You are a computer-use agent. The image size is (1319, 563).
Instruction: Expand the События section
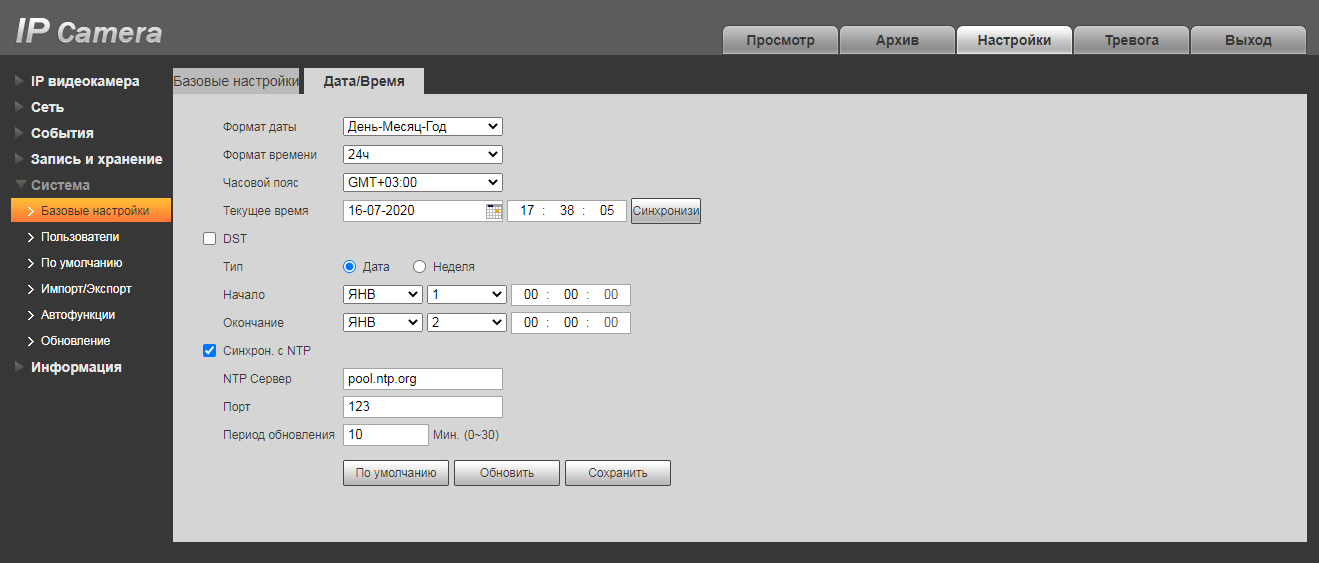coord(62,133)
